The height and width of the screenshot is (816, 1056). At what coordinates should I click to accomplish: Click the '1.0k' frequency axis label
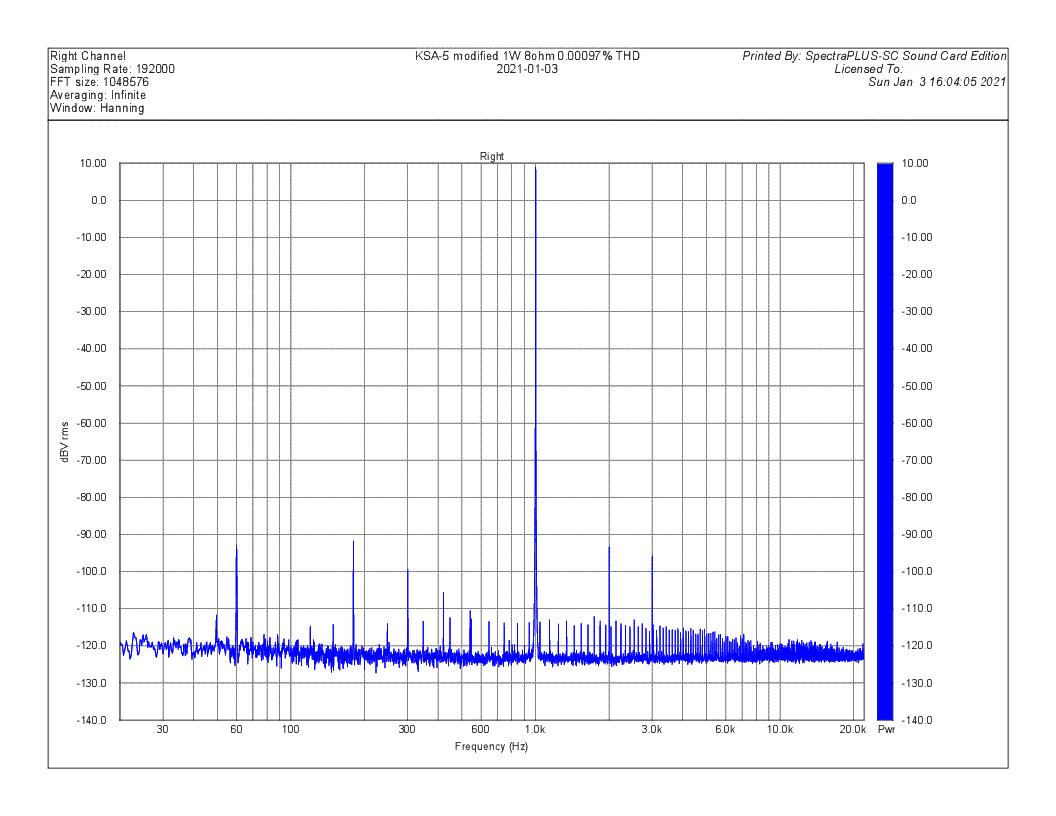535,729
